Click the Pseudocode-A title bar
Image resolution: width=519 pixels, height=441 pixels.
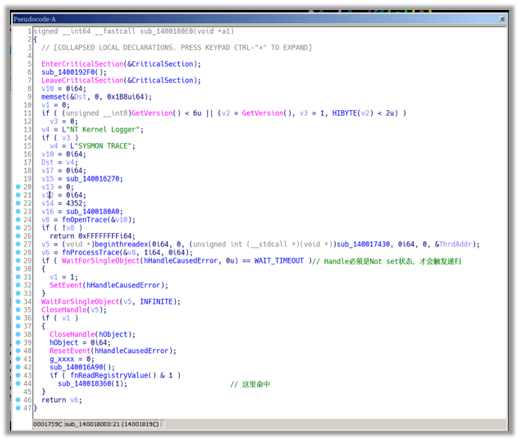coord(253,19)
